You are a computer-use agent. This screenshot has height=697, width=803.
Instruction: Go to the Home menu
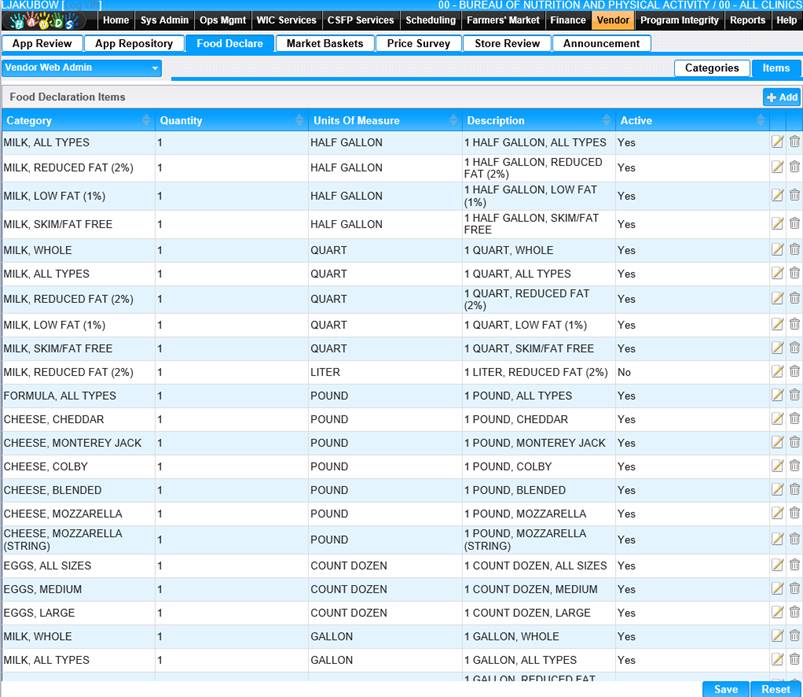(x=116, y=20)
